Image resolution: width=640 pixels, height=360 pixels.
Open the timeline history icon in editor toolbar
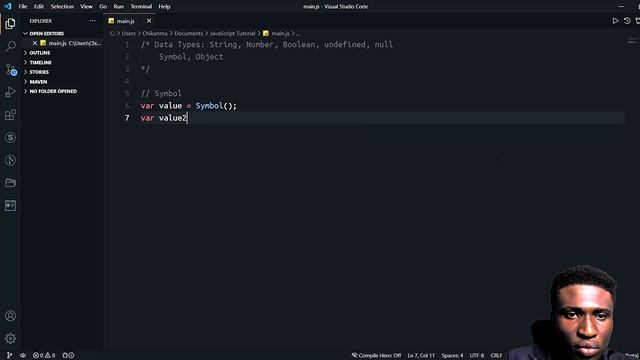tap(627, 21)
